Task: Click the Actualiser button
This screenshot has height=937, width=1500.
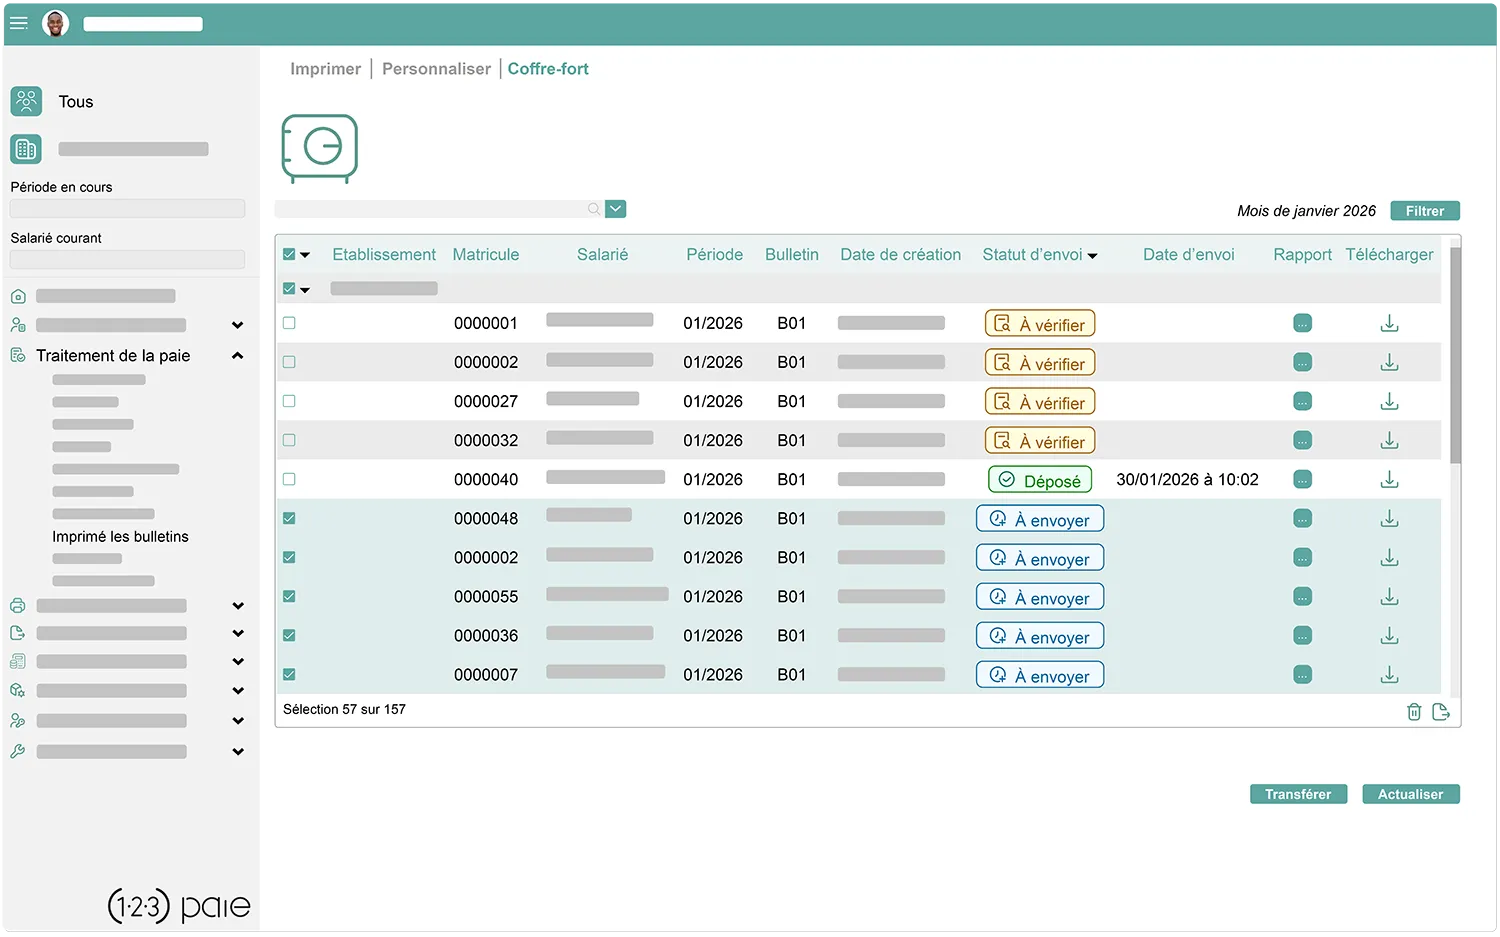Action: (1410, 794)
